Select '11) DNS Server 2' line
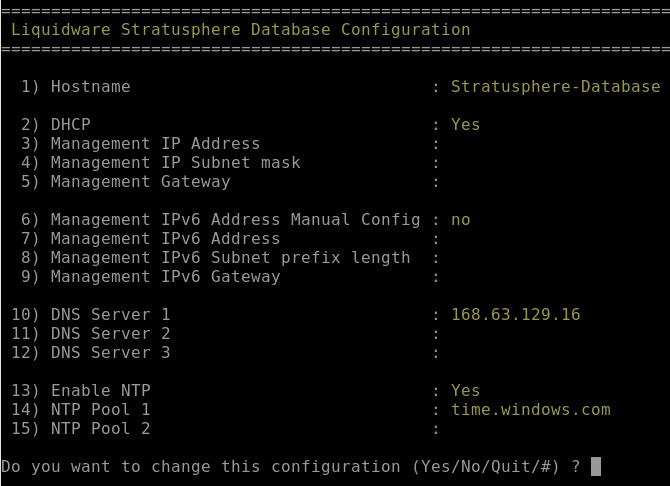Image resolution: width=670 pixels, height=486 pixels. click(x=91, y=333)
